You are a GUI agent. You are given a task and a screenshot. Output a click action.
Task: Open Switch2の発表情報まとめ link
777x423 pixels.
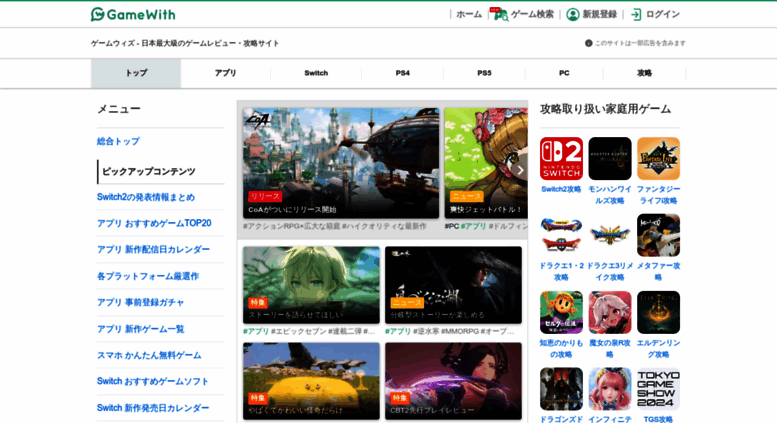146,197
